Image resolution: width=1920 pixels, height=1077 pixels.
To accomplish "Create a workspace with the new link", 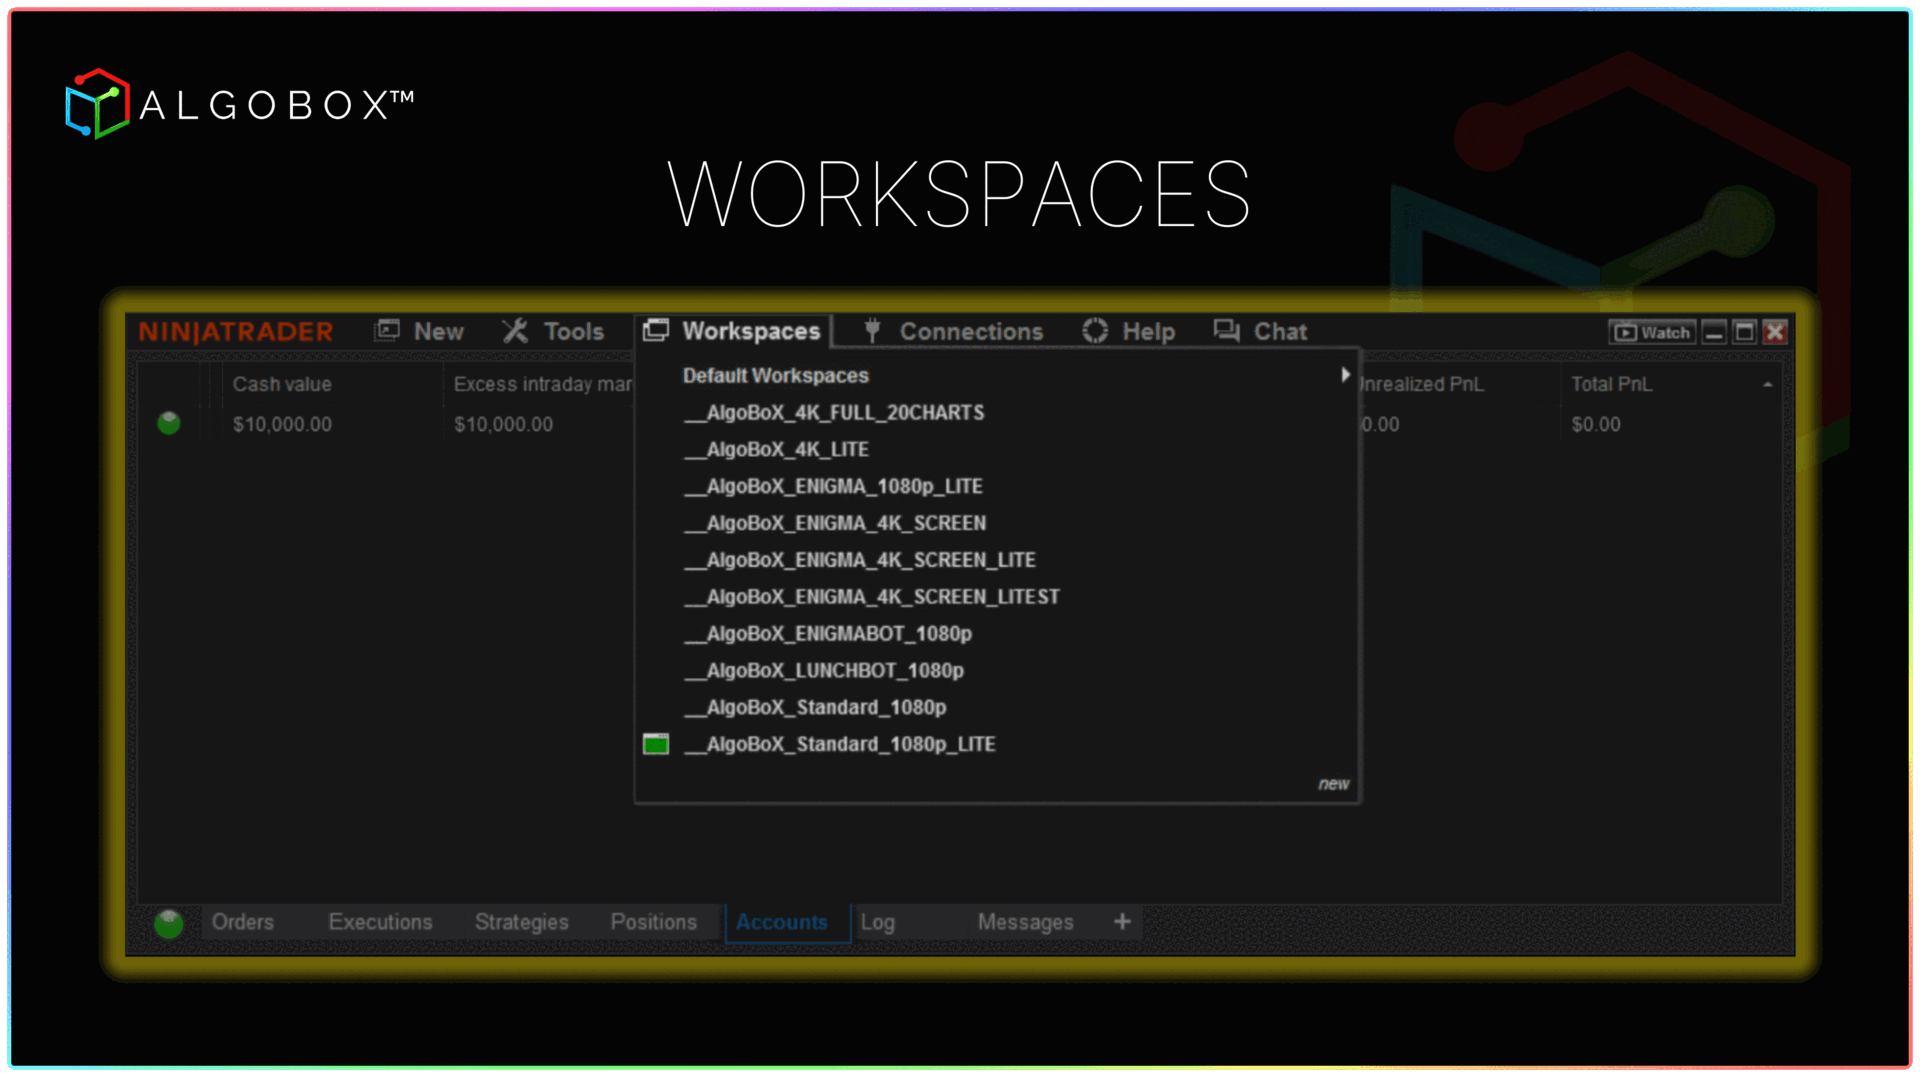I will tap(1333, 784).
